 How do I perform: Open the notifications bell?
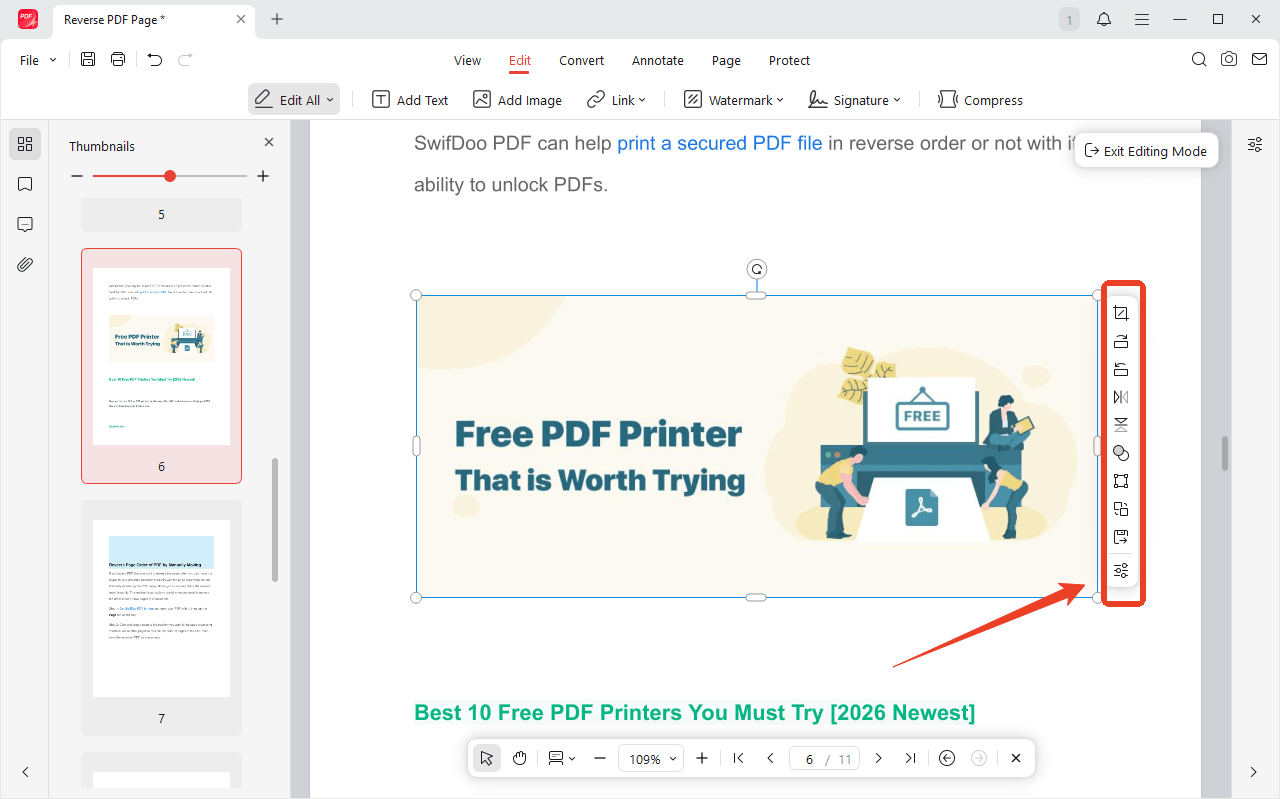click(1105, 19)
